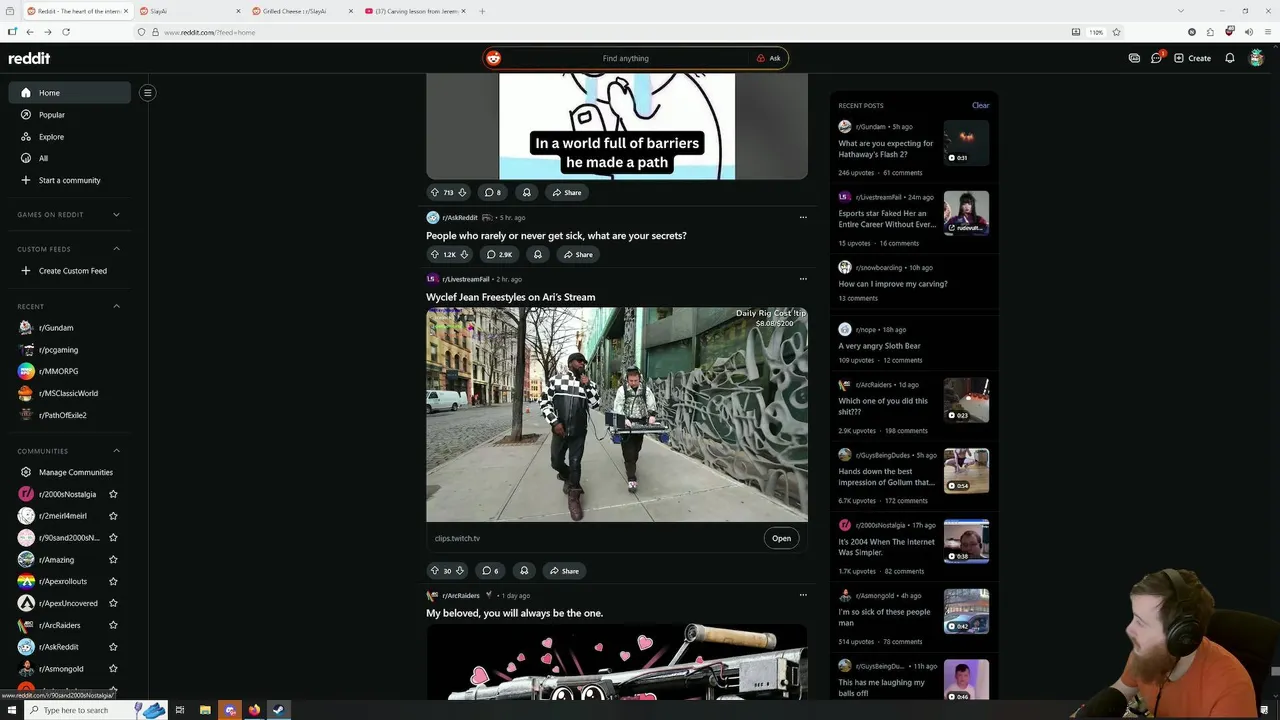The image size is (1280, 720).
Task: Favorite the r/ApexUncovered community star
Action: pyautogui.click(x=113, y=603)
